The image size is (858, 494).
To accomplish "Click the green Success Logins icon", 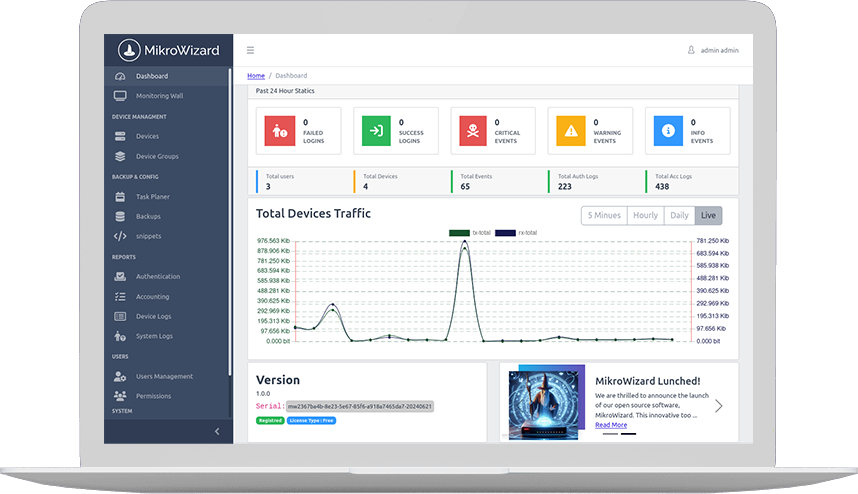I will pos(376,131).
